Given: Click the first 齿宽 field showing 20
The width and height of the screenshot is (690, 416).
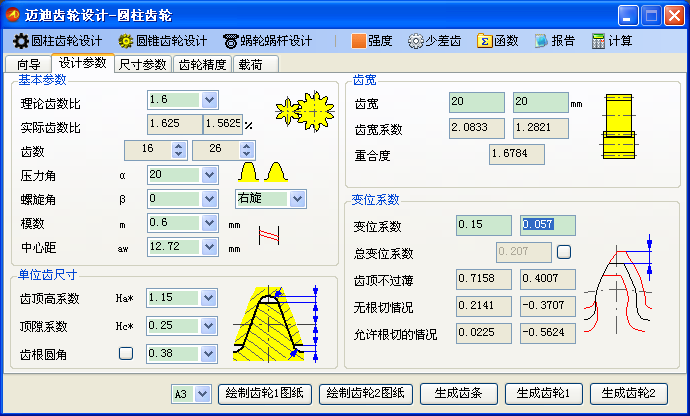Looking at the screenshot, I should click(x=477, y=102).
